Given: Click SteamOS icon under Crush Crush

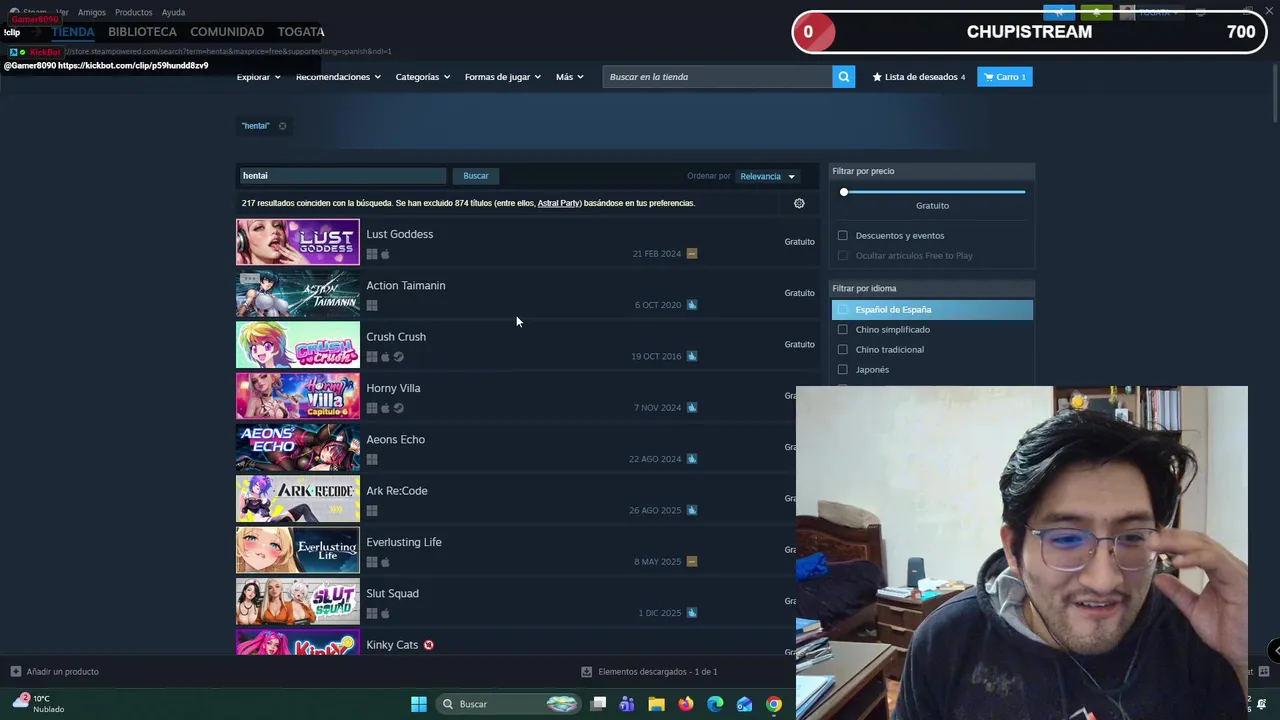Looking at the screenshot, I should 398,357.
